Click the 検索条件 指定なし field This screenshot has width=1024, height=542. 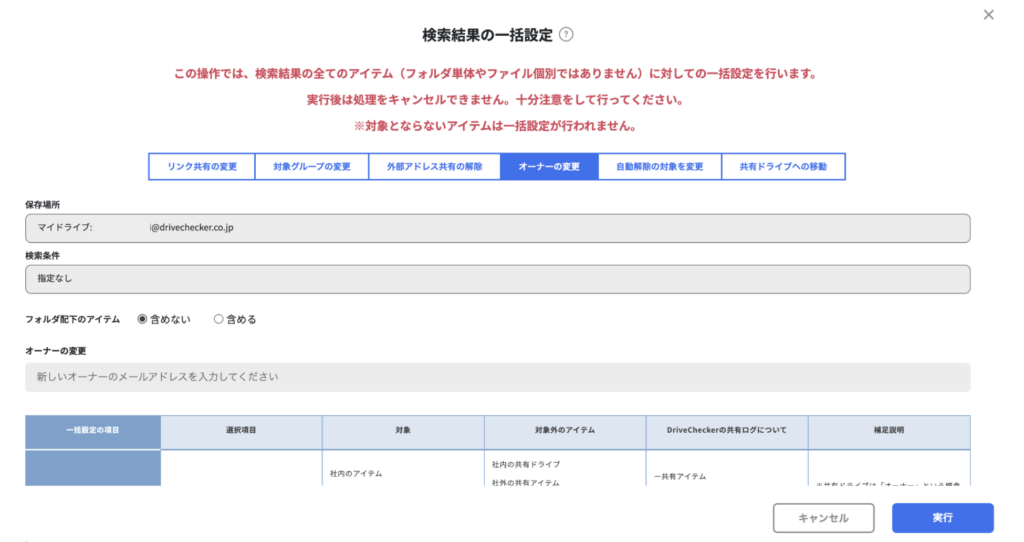(x=498, y=279)
